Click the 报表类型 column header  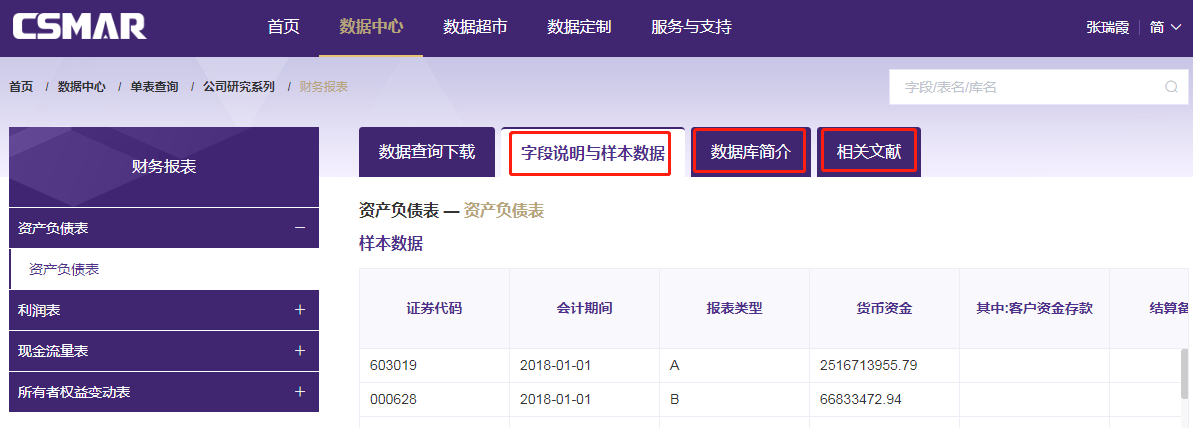pos(734,308)
